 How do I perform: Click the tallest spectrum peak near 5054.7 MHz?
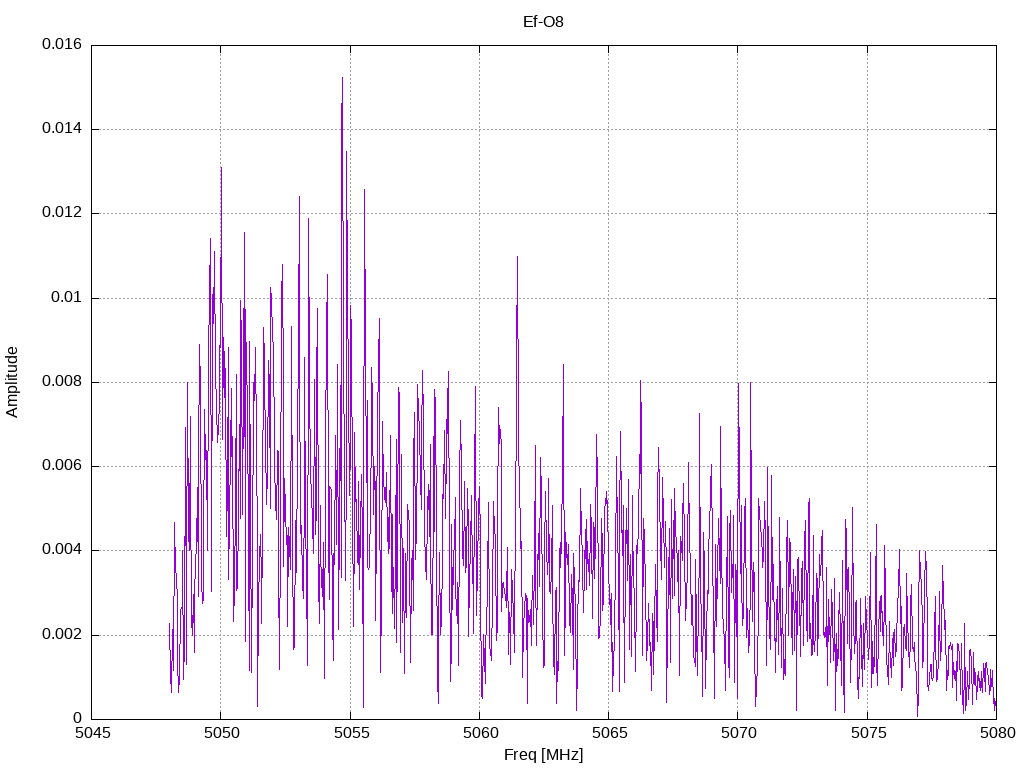click(x=342, y=78)
